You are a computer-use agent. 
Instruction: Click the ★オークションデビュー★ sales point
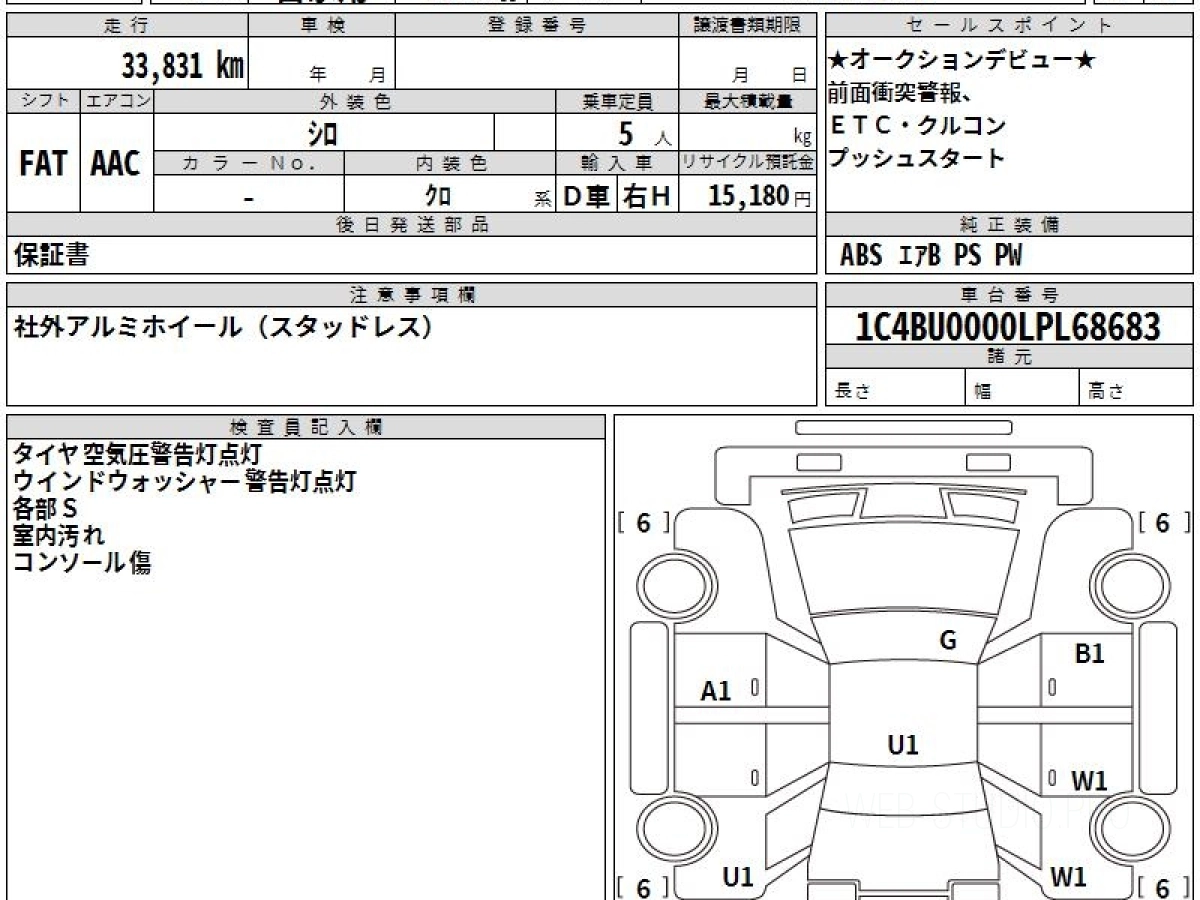click(961, 61)
